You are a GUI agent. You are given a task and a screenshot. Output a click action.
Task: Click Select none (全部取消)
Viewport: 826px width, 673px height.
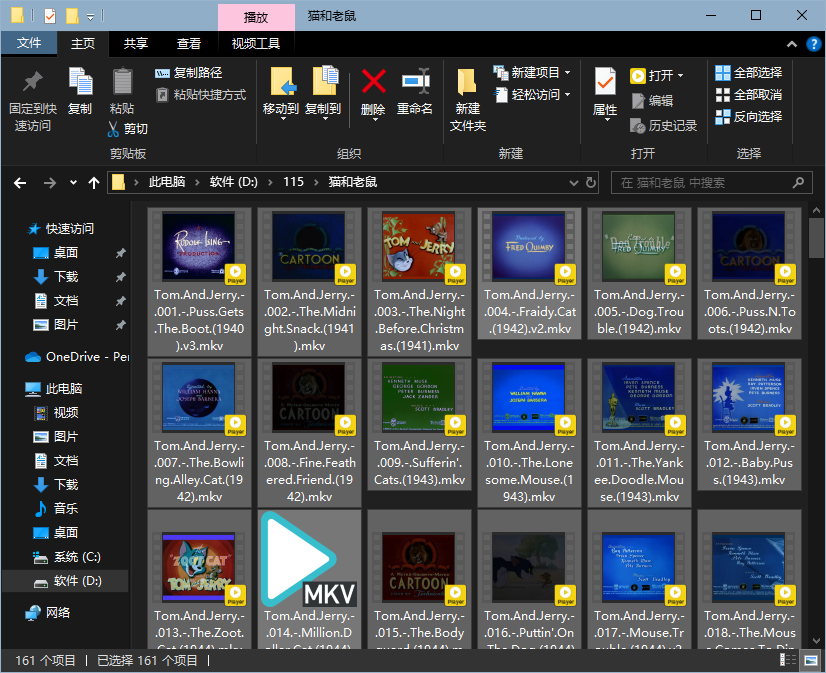click(749, 95)
